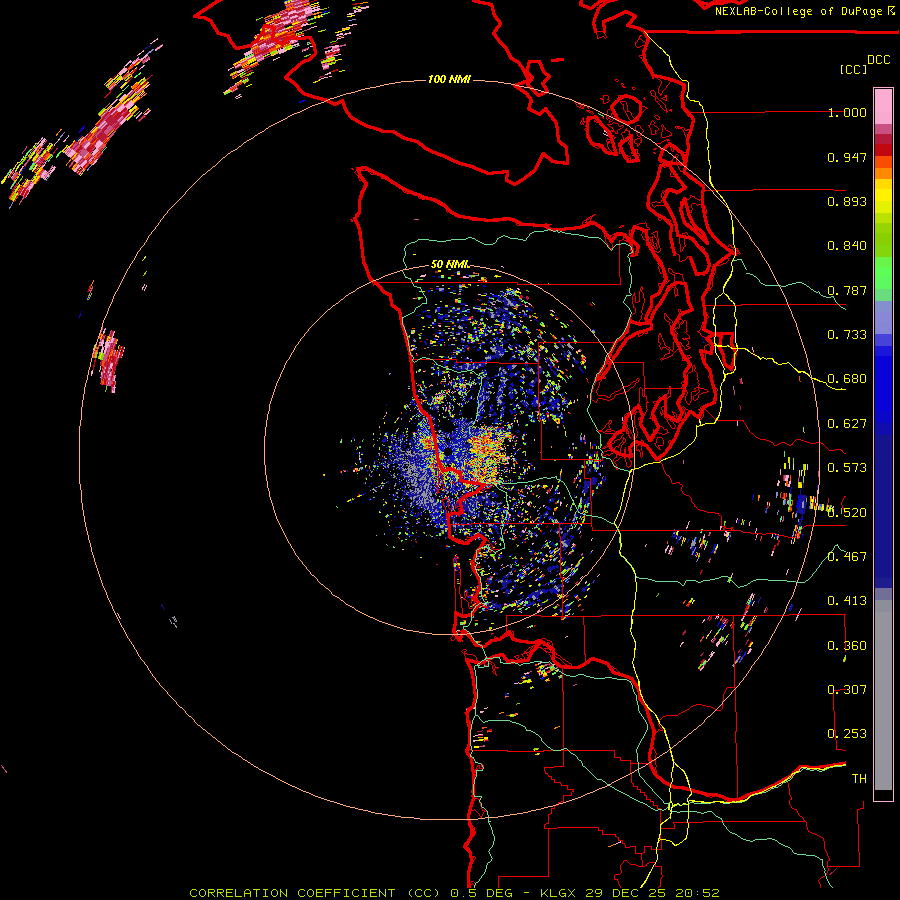
Task: Click the 1.000 scale value
Action: point(847,112)
